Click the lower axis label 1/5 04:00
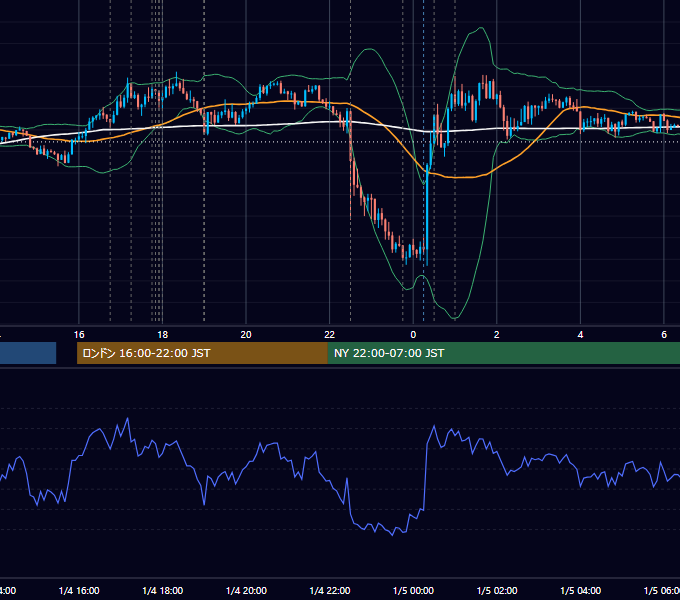Viewport: 680px width, 600px height. (x=580, y=590)
